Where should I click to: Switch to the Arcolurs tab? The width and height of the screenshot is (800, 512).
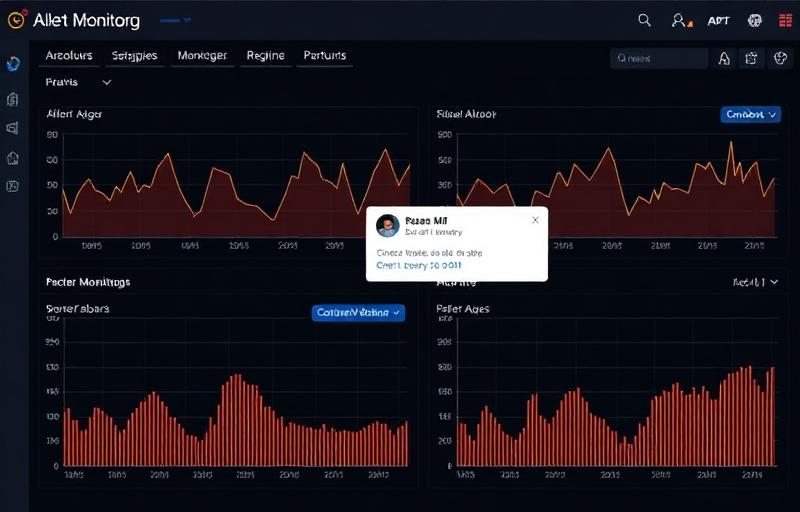click(68, 56)
